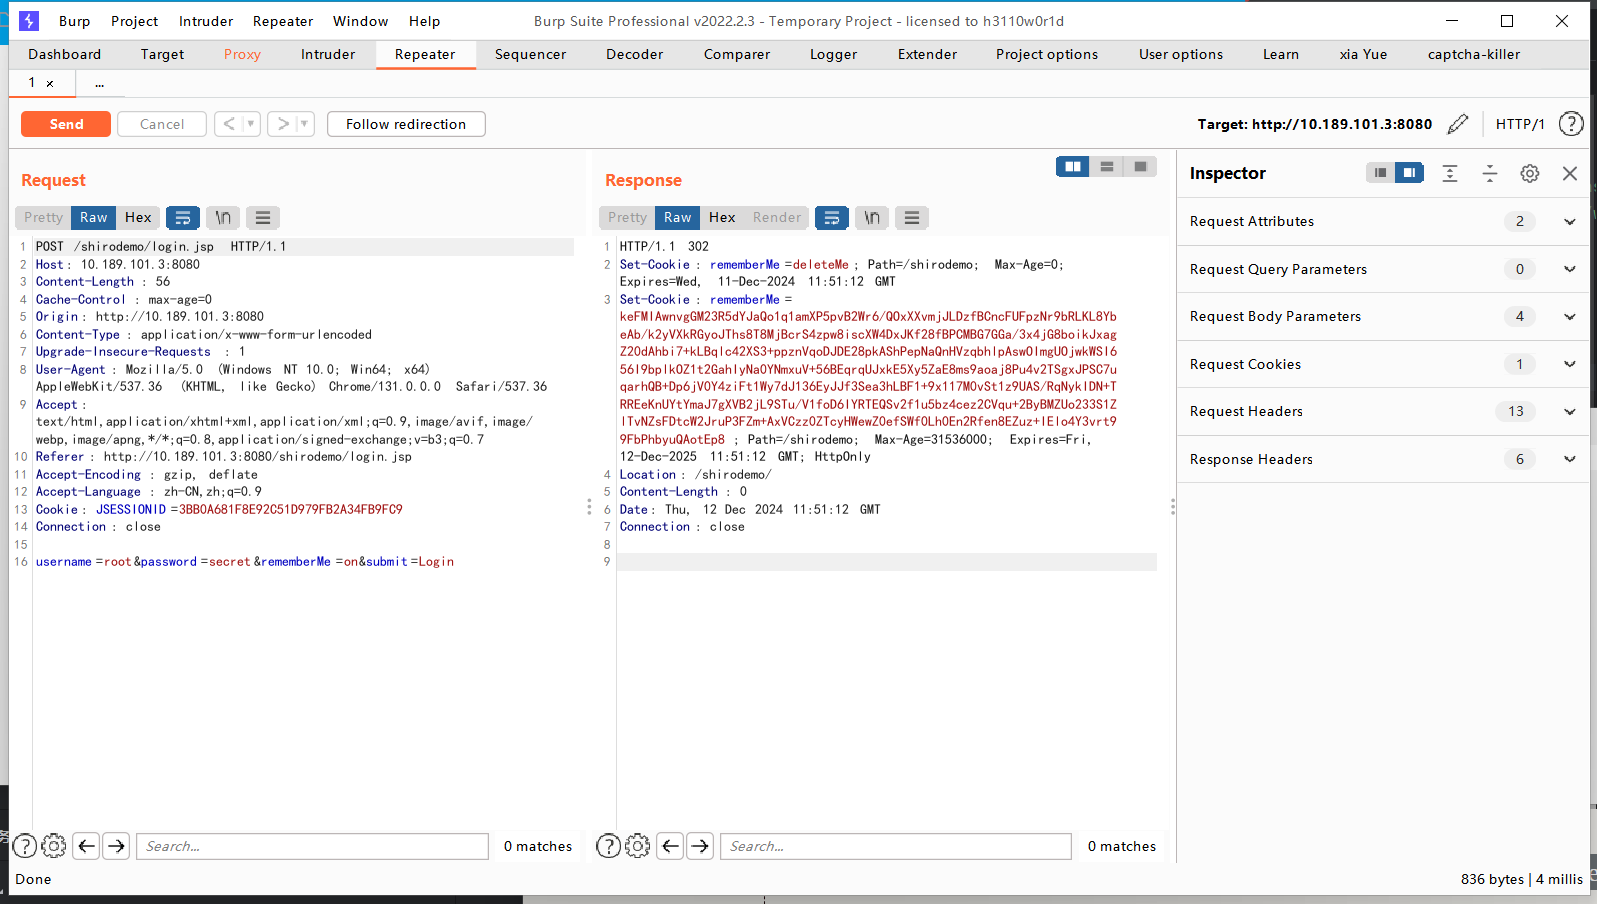Expand all Inspector sections icon
The image size is (1597, 904).
click(1450, 173)
